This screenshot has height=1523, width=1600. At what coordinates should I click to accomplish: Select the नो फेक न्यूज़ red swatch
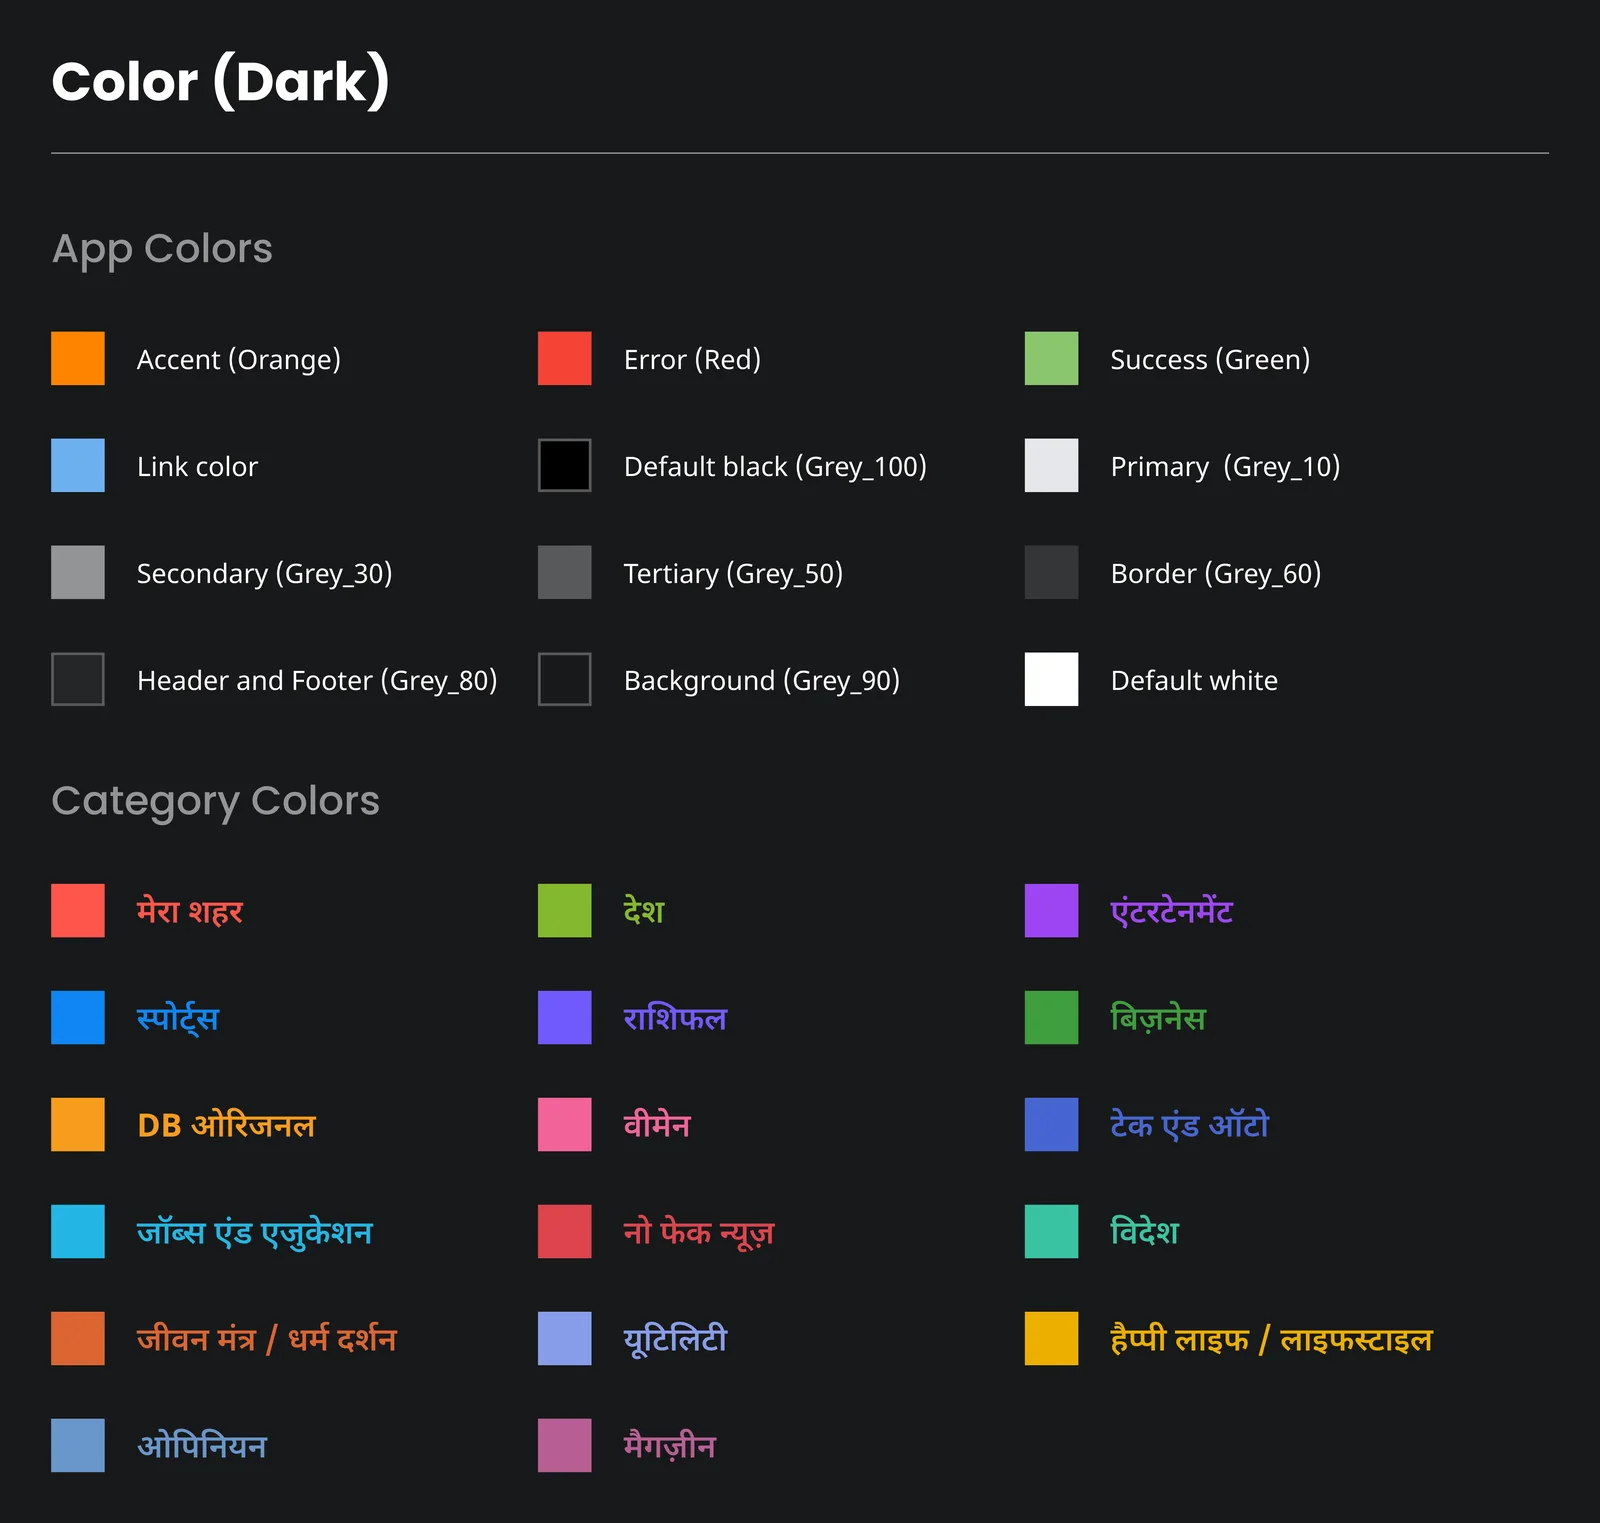click(x=565, y=1231)
